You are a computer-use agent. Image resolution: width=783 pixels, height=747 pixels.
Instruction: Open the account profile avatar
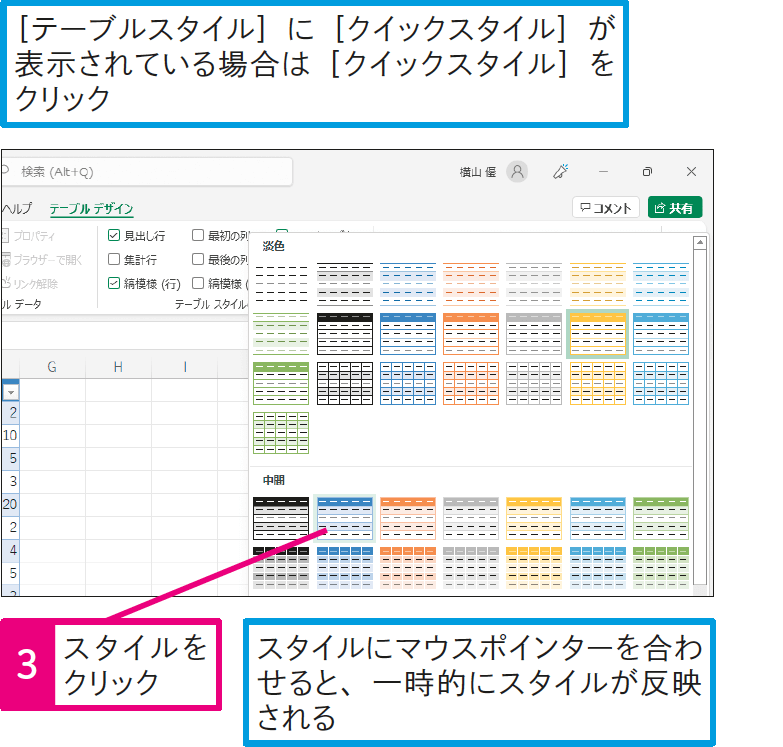pos(517,172)
